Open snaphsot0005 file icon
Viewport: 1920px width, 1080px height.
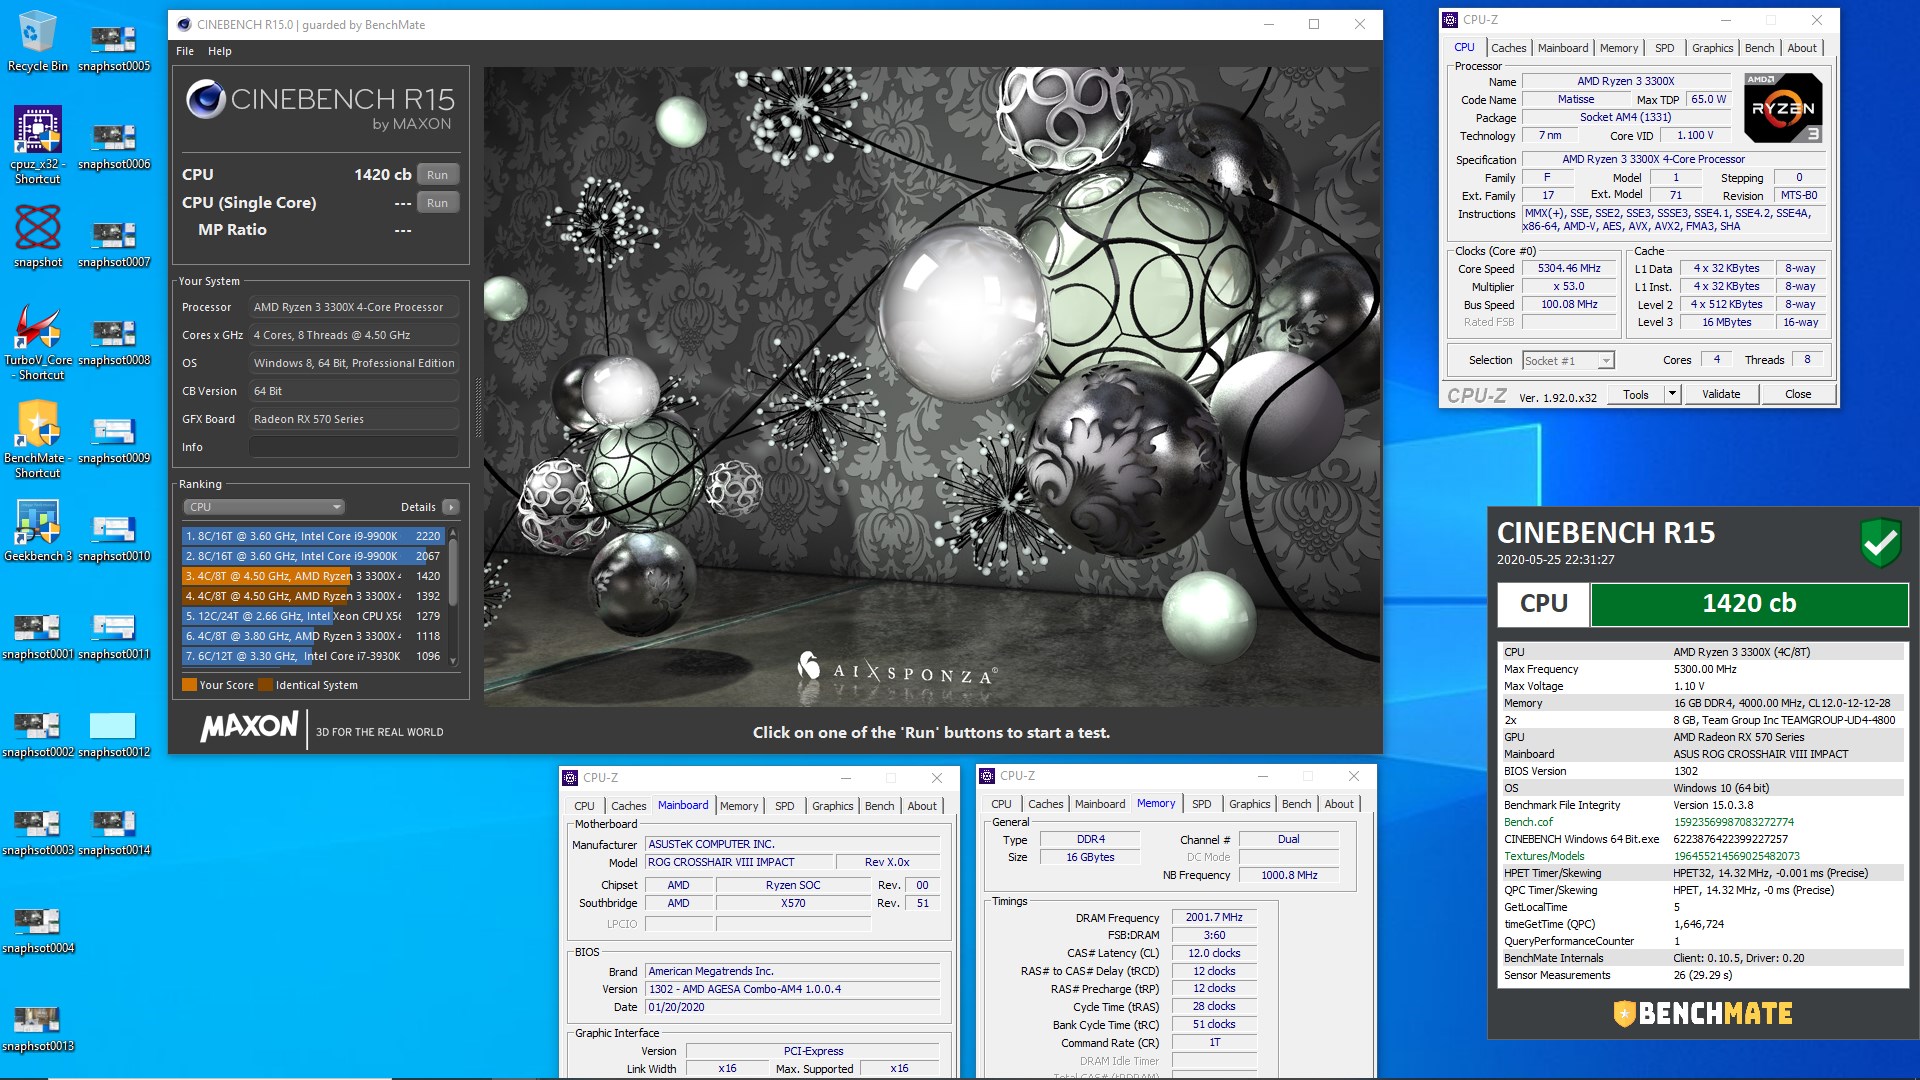(114, 48)
